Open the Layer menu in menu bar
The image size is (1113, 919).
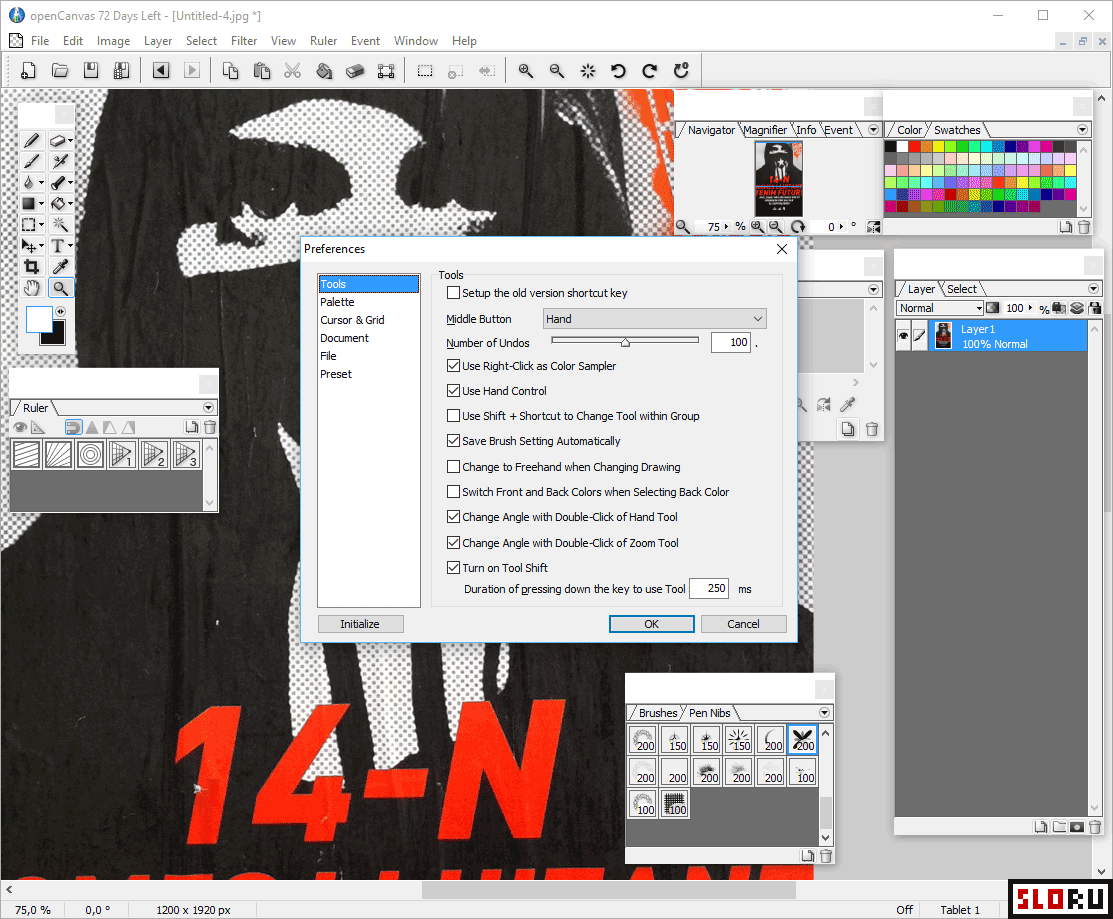coord(158,41)
